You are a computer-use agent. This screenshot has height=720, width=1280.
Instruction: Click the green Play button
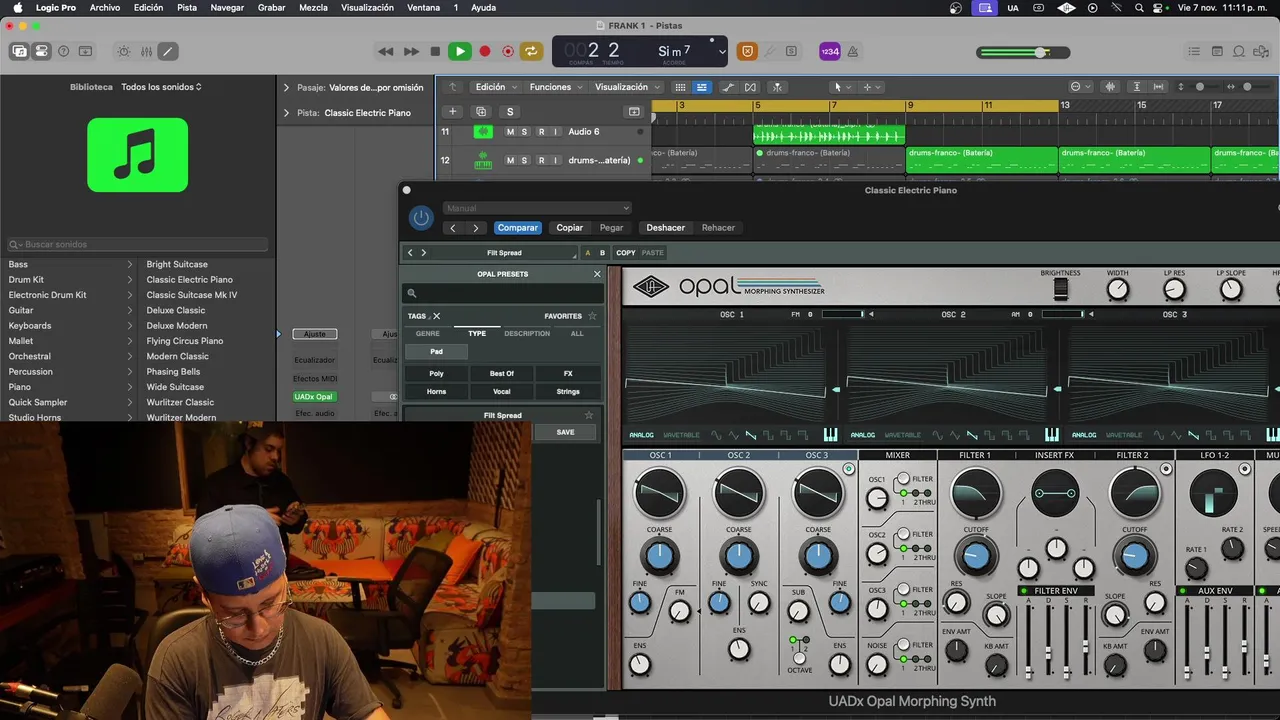tap(460, 51)
